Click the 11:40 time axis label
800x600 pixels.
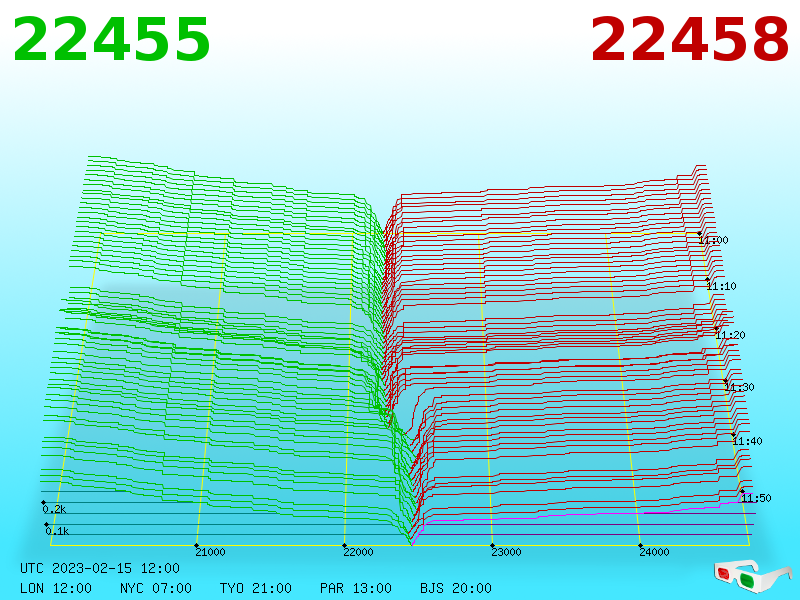tap(747, 441)
